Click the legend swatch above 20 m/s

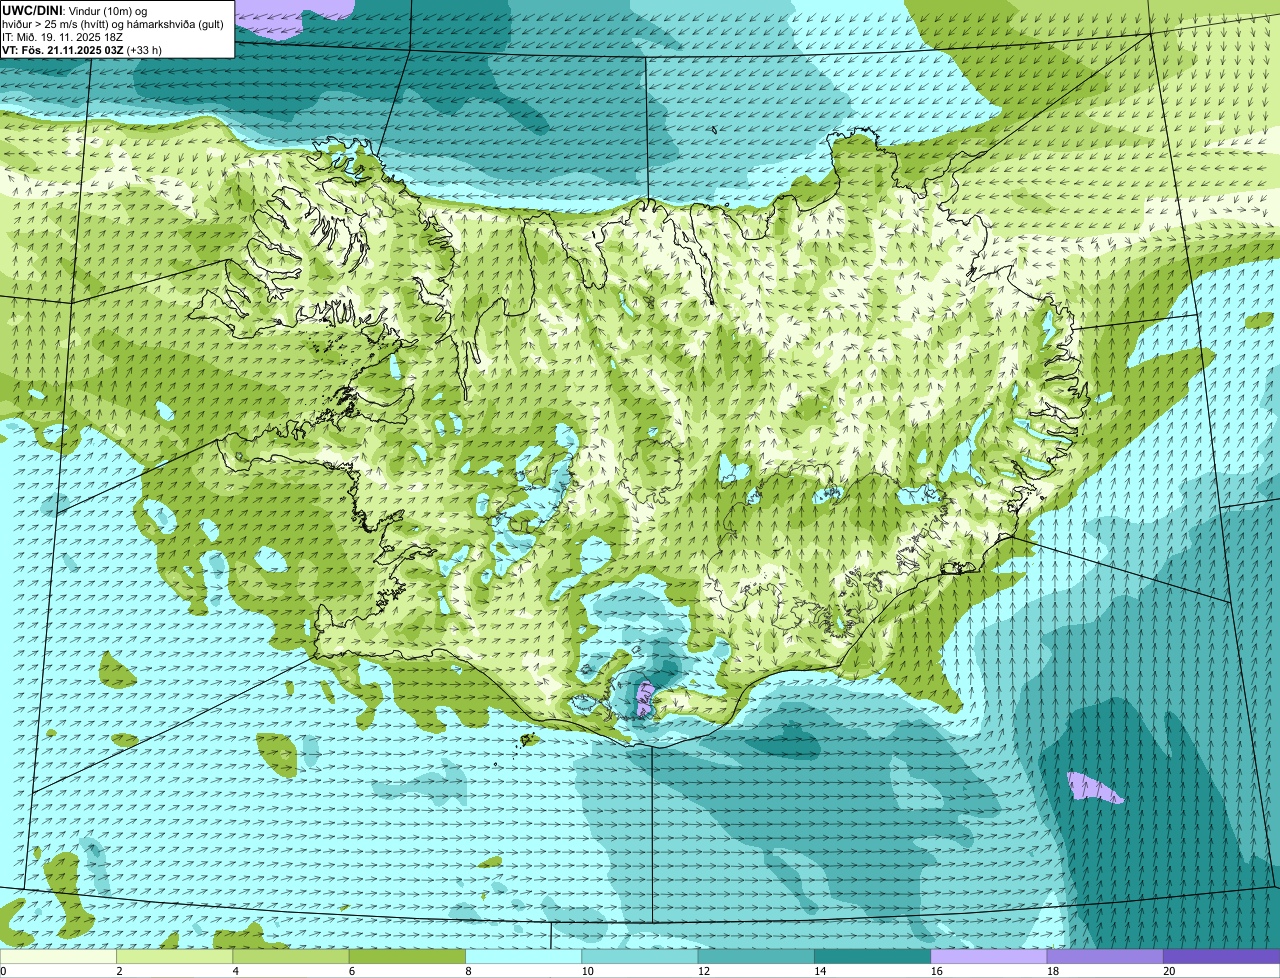[x=1221, y=957]
